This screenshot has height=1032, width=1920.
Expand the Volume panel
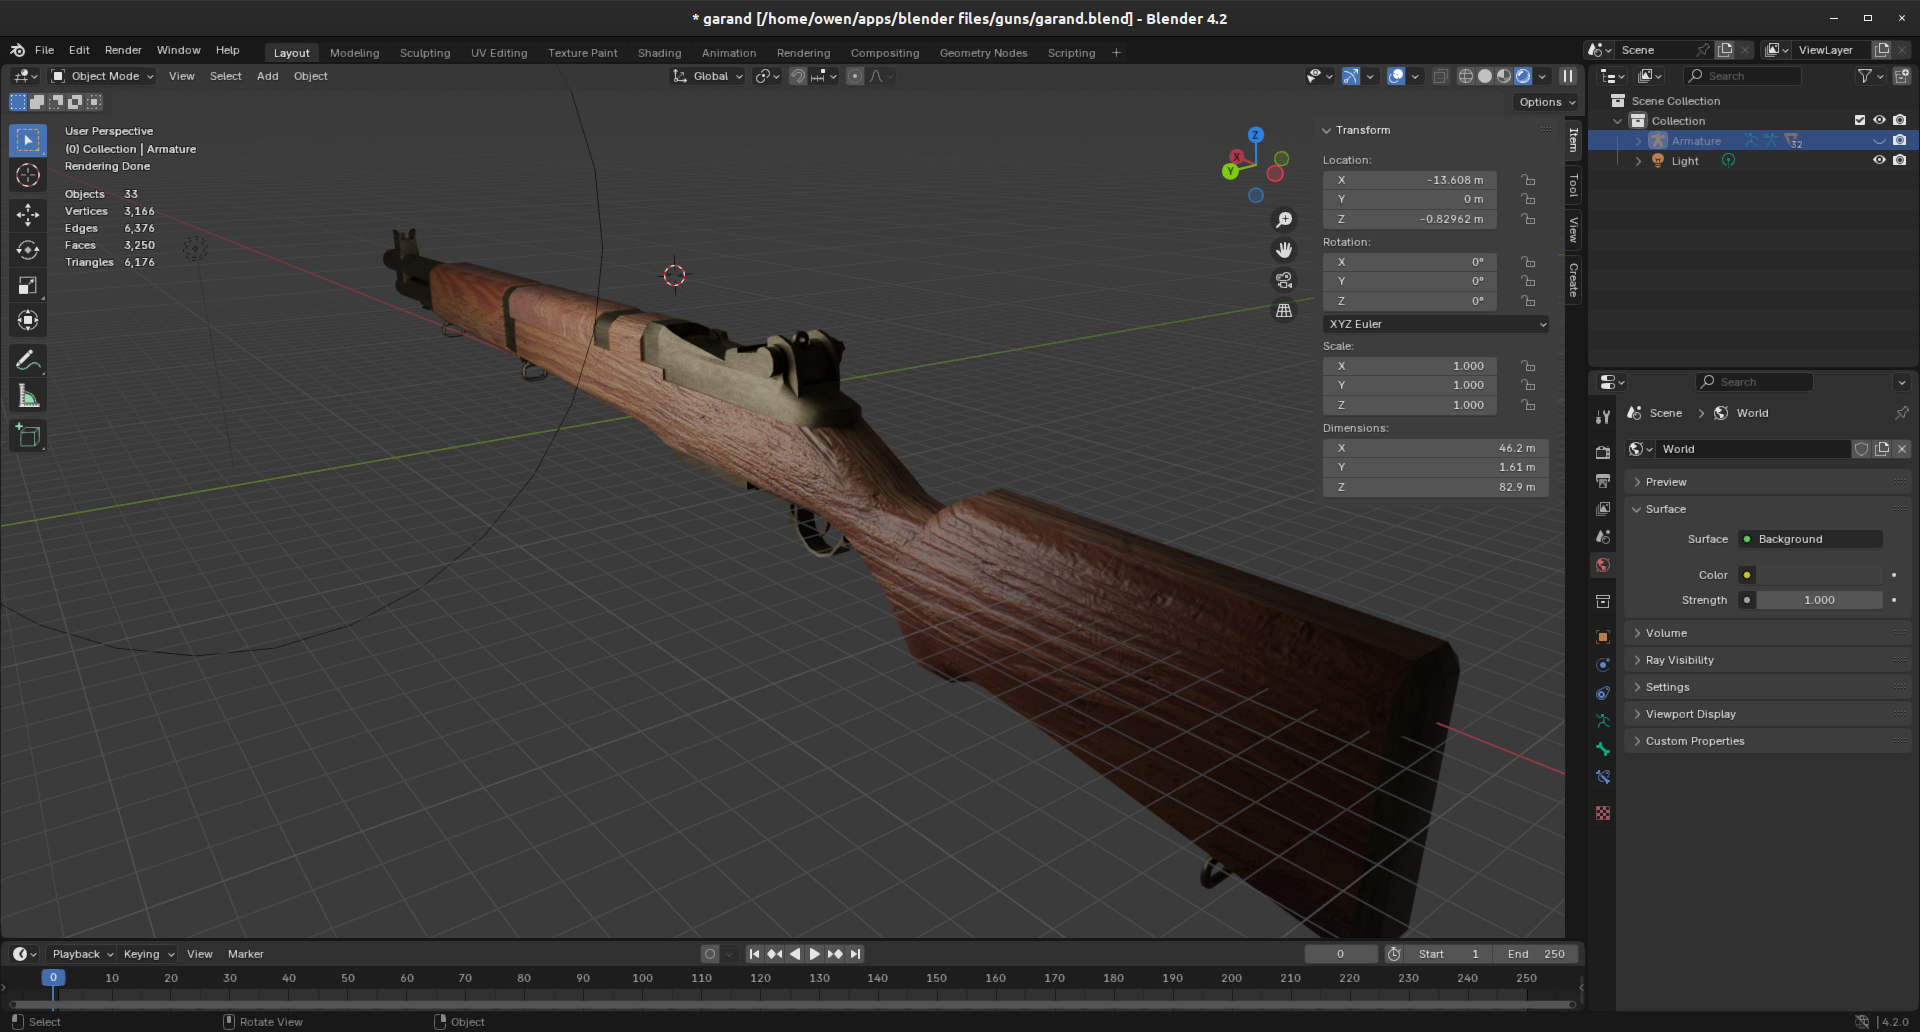coord(1767,633)
